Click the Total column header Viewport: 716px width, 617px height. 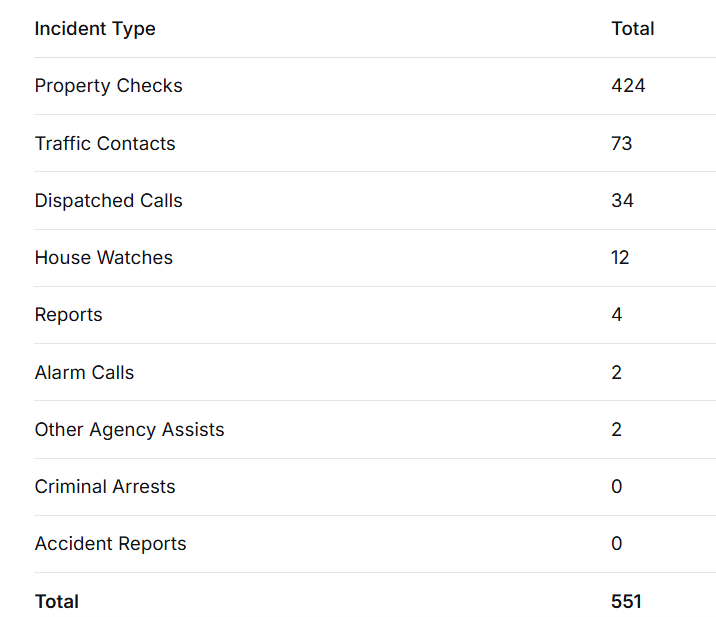click(632, 29)
